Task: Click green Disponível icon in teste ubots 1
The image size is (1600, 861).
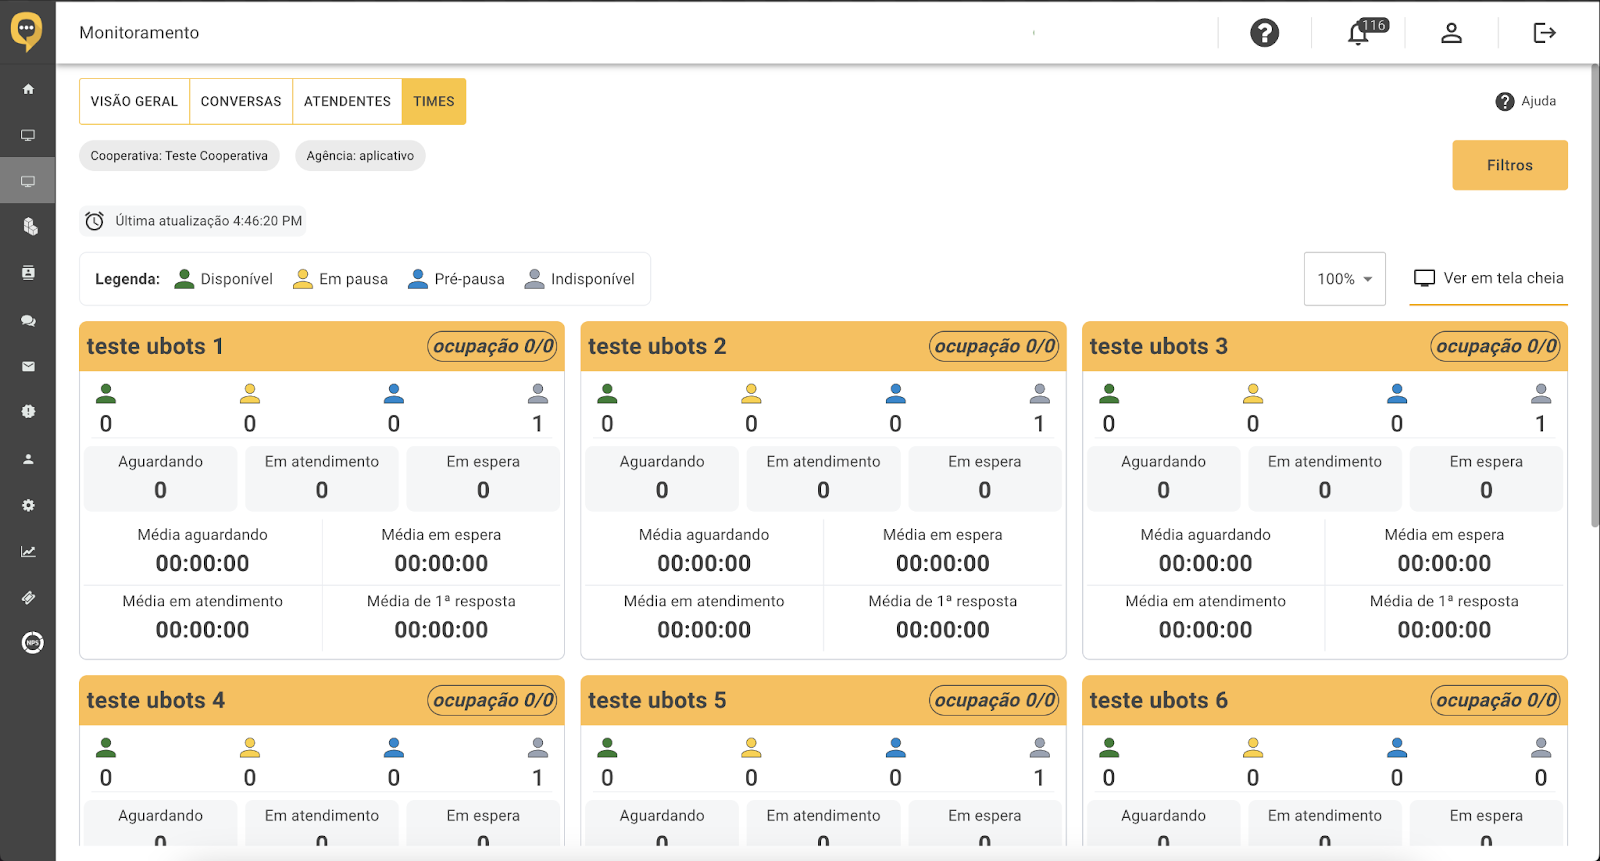Action: [106, 394]
